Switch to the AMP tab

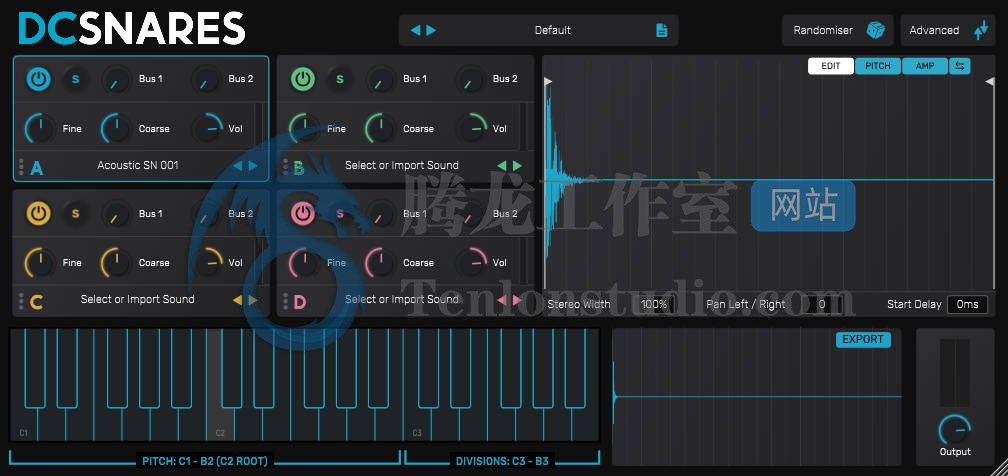(x=925, y=66)
